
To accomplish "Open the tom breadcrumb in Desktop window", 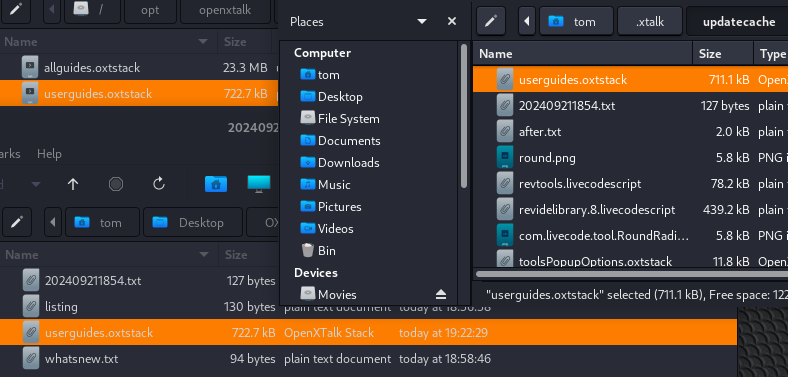I will [x=102, y=222].
